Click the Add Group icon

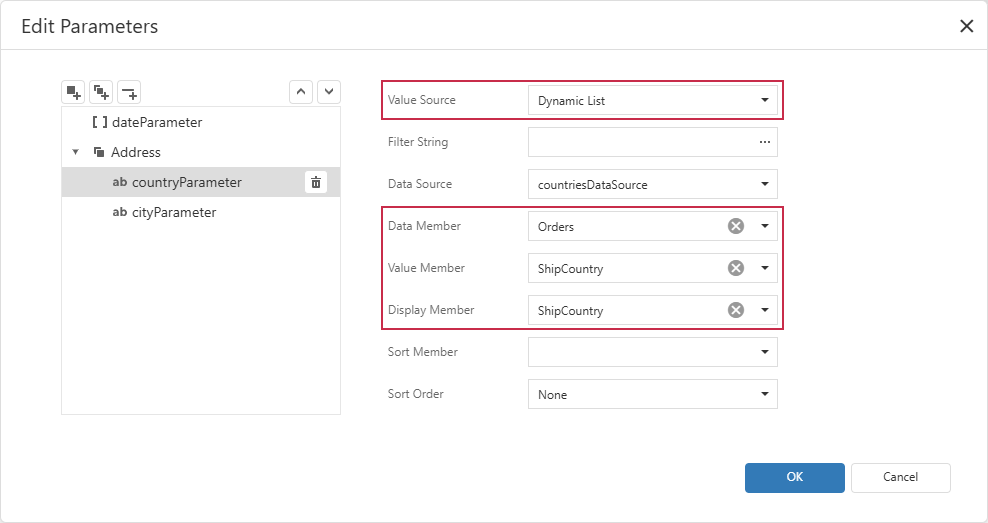(x=101, y=93)
